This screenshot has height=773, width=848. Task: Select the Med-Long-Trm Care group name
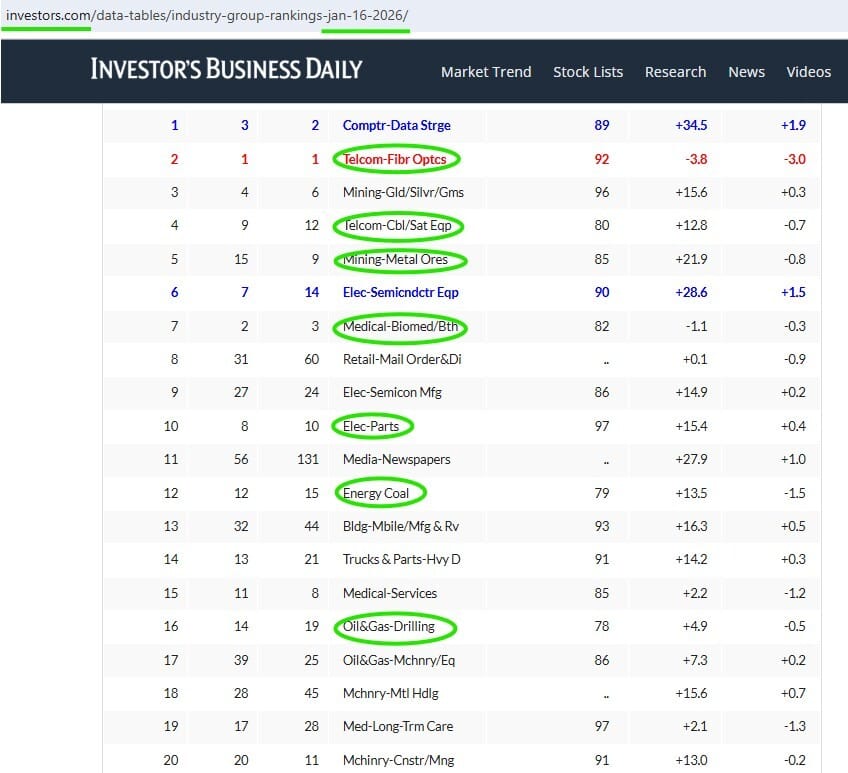point(398,727)
